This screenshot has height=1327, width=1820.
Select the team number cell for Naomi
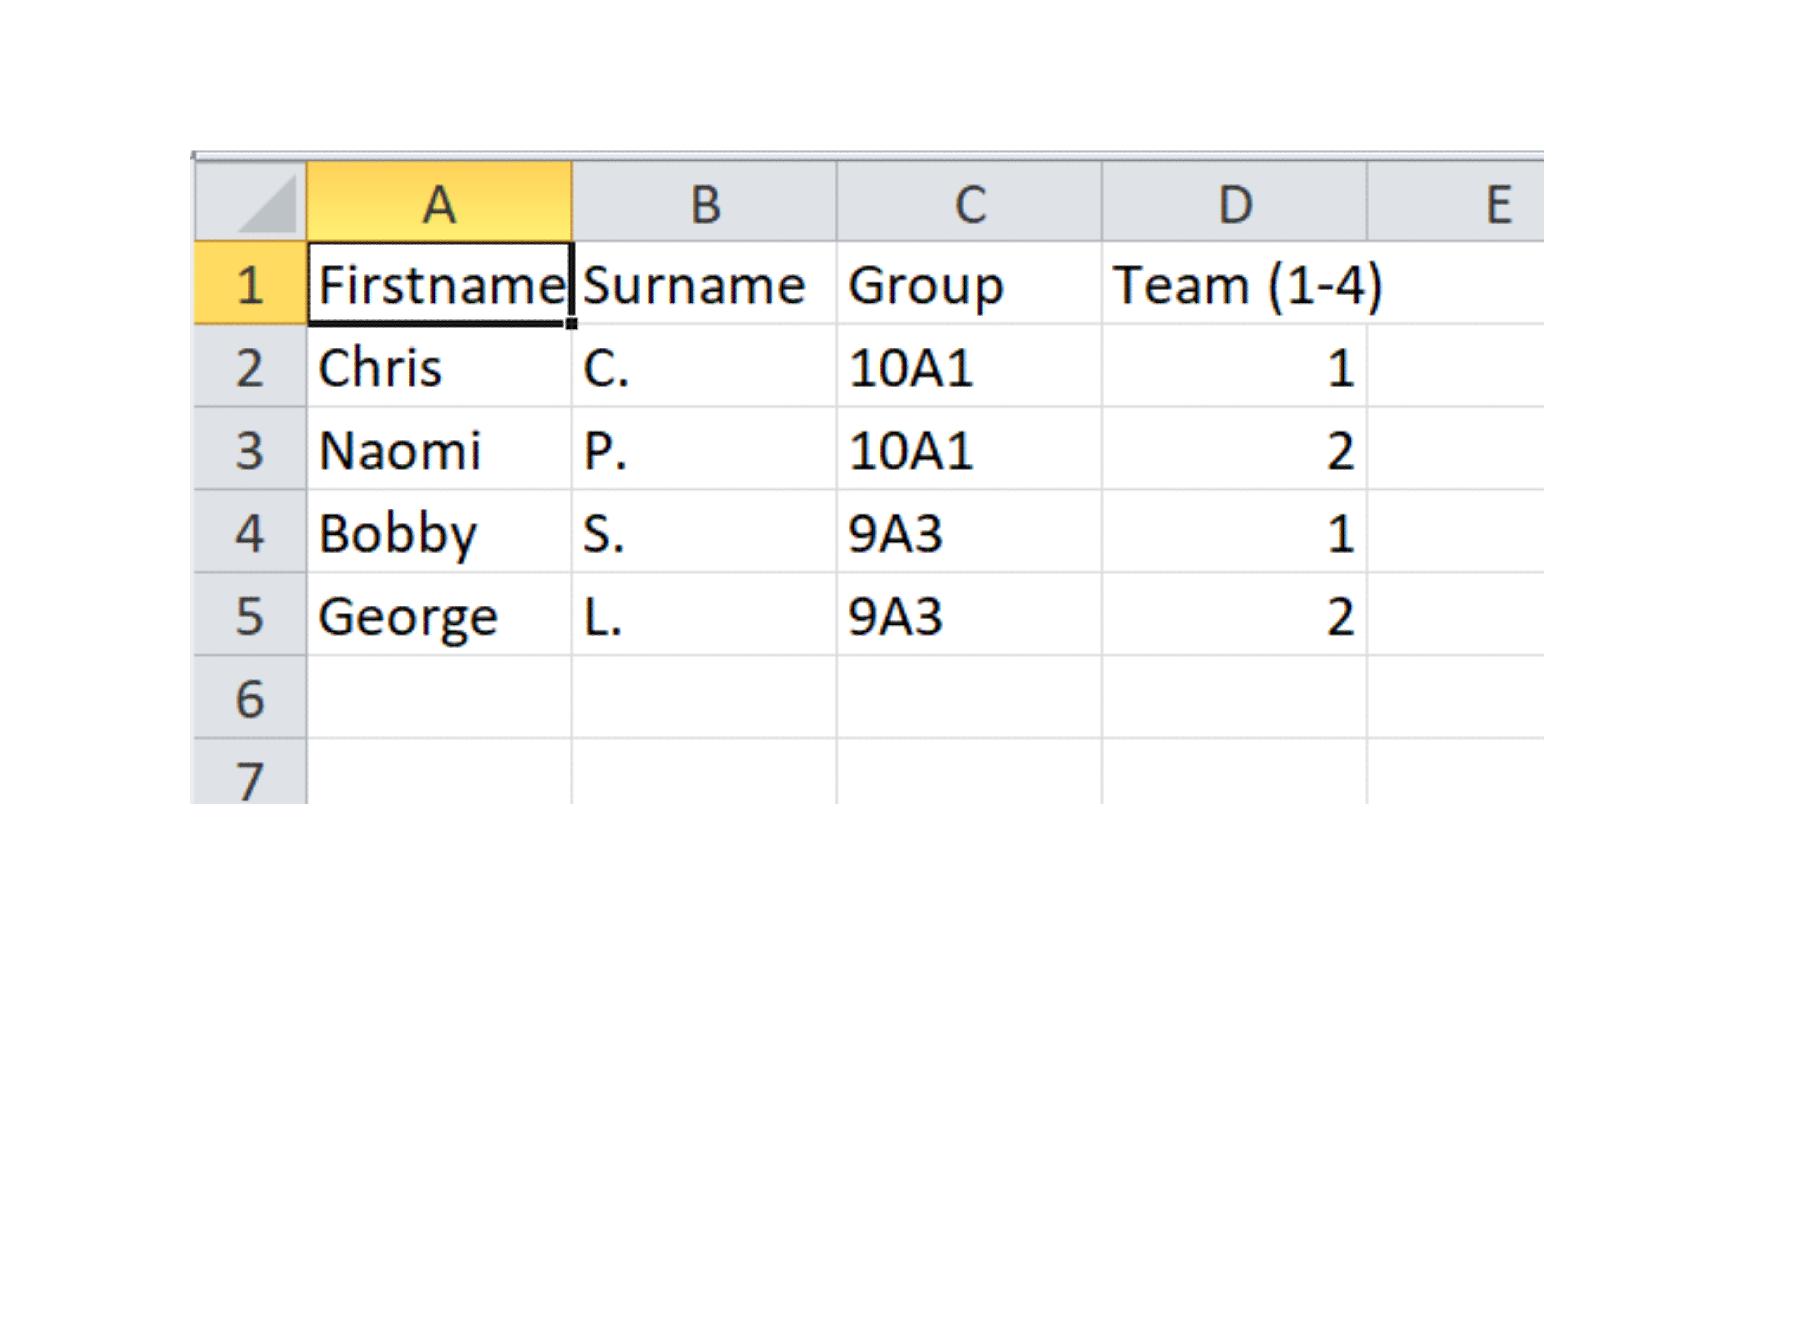[x=1235, y=451]
